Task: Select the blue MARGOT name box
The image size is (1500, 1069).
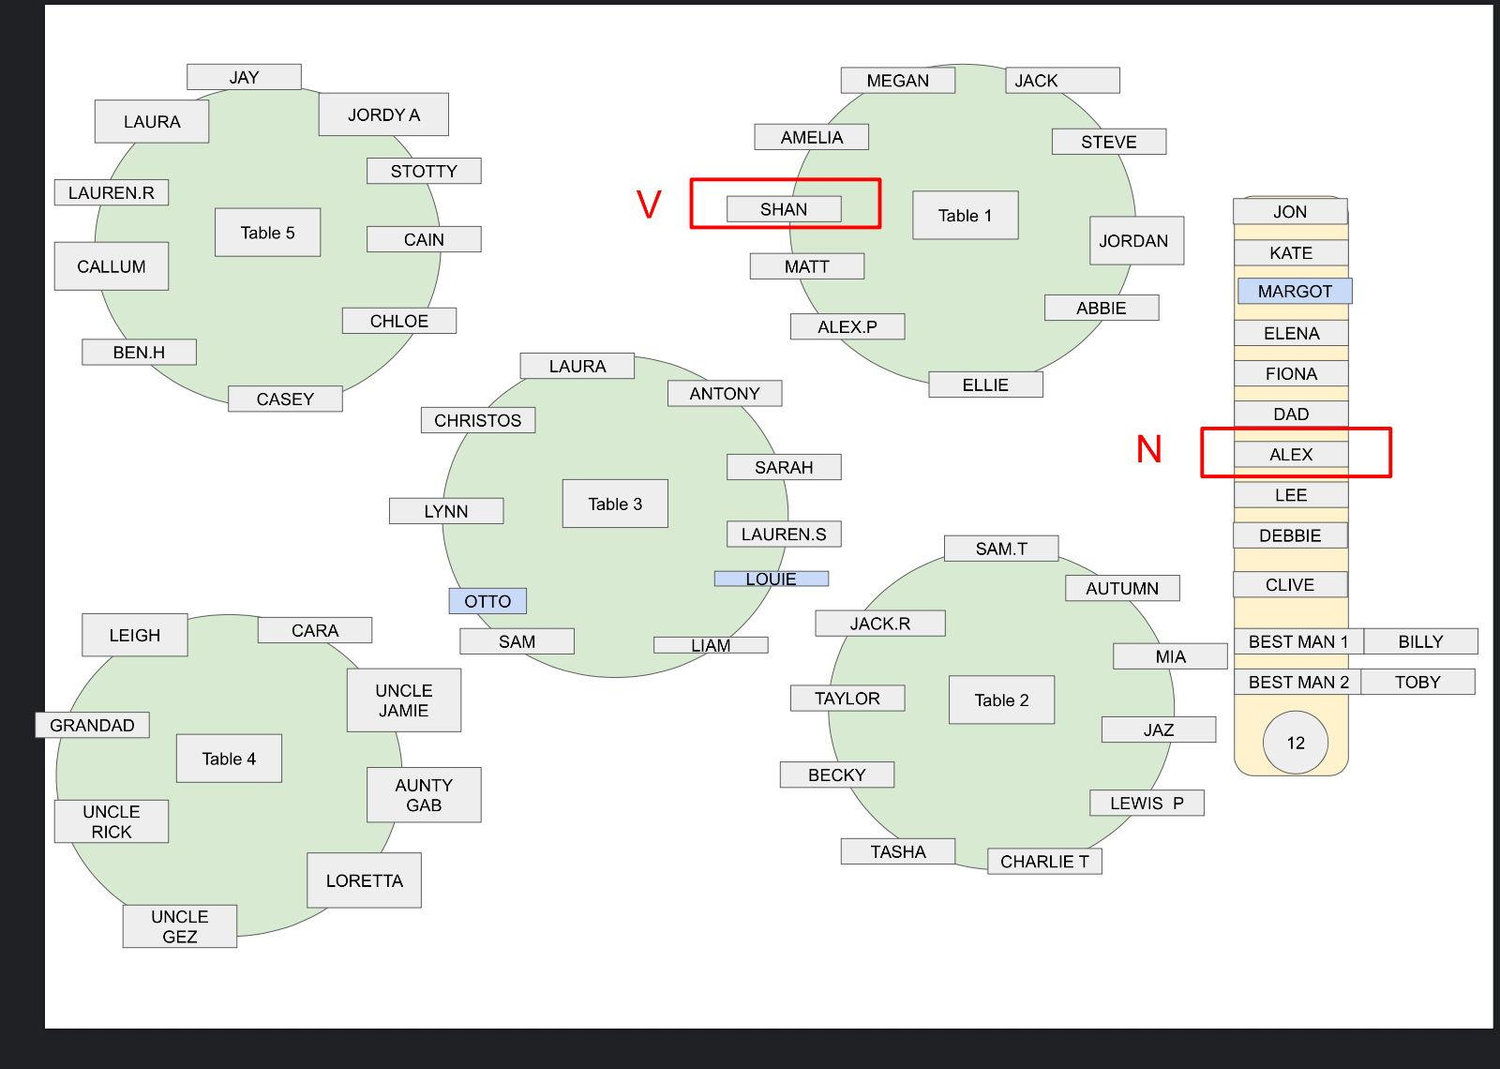Action: [1295, 291]
